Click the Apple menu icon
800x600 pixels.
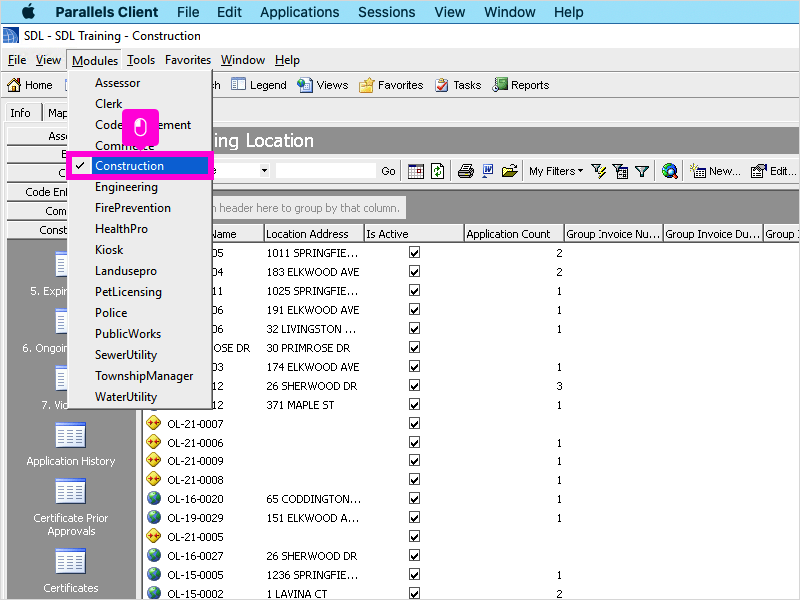click(29, 11)
